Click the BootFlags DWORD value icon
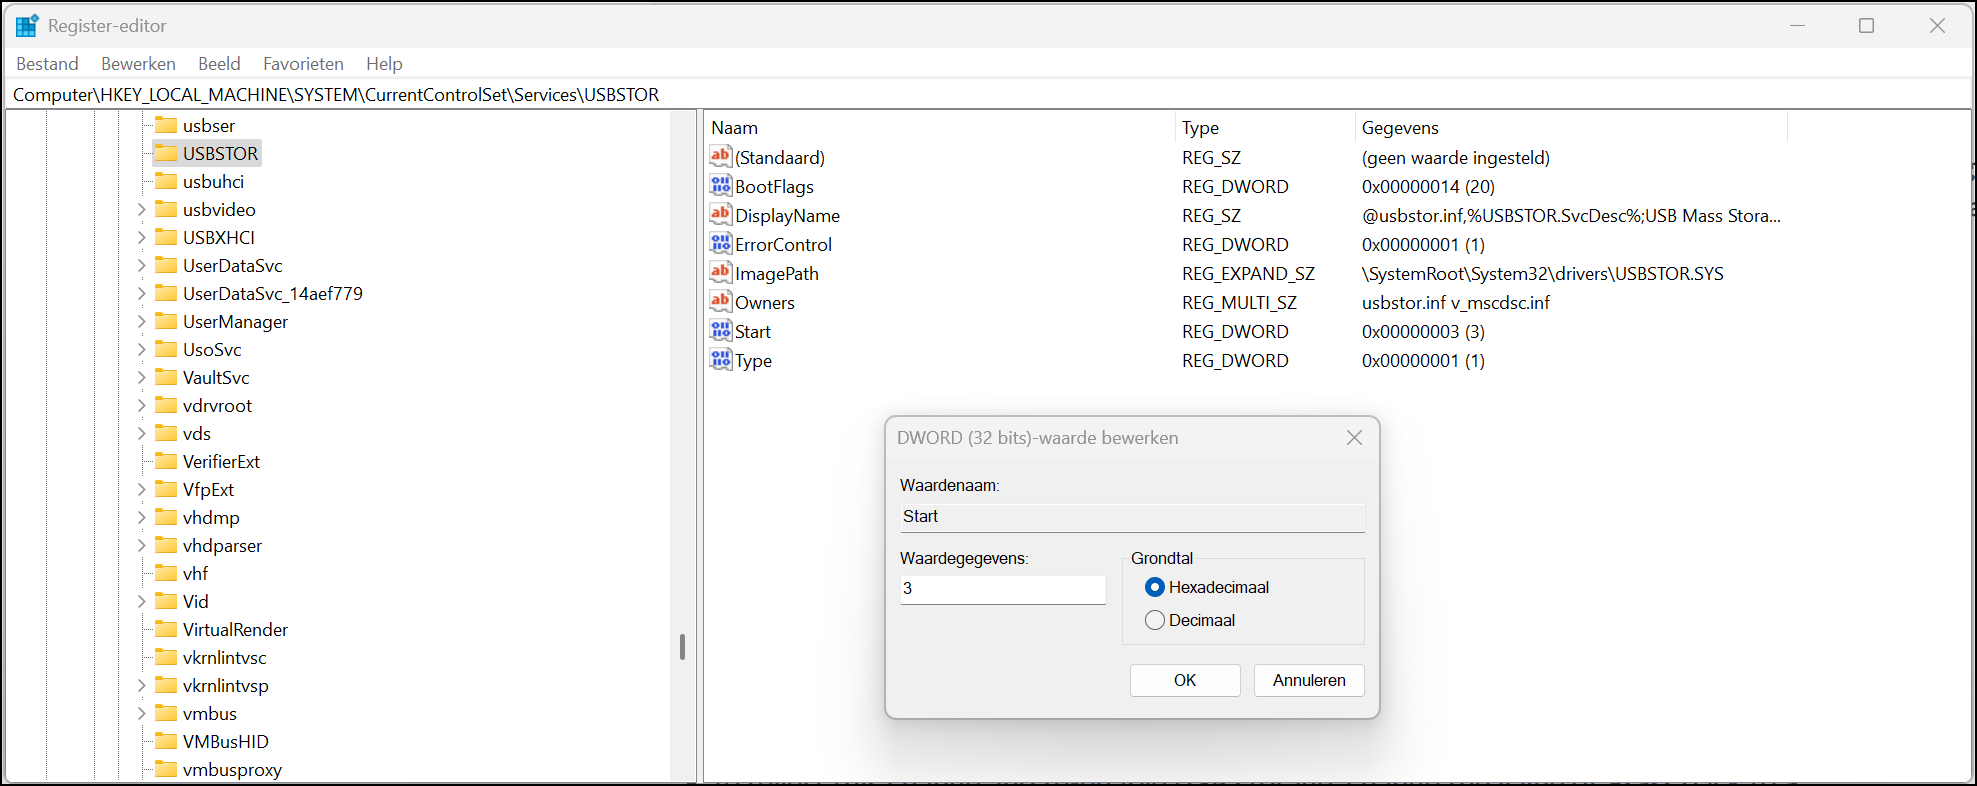The image size is (1977, 786). (x=720, y=186)
